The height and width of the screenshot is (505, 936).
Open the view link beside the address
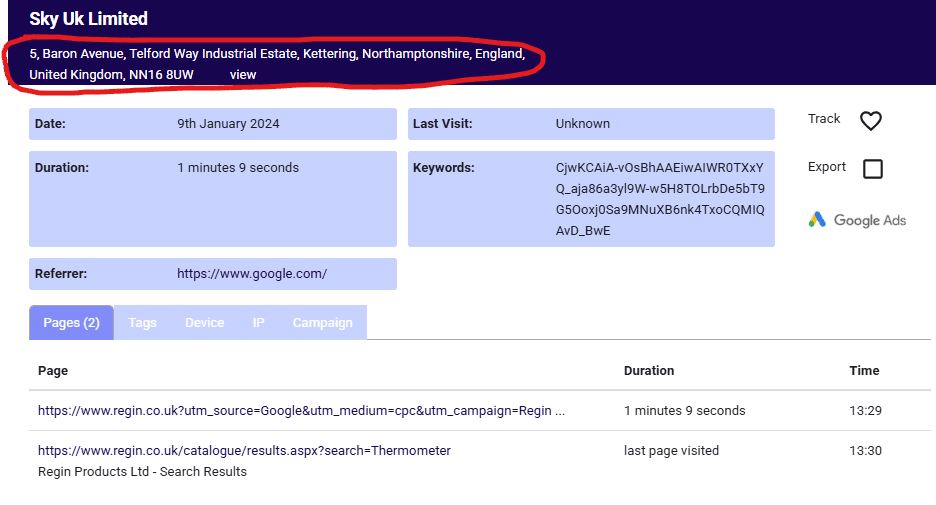(x=243, y=75)
